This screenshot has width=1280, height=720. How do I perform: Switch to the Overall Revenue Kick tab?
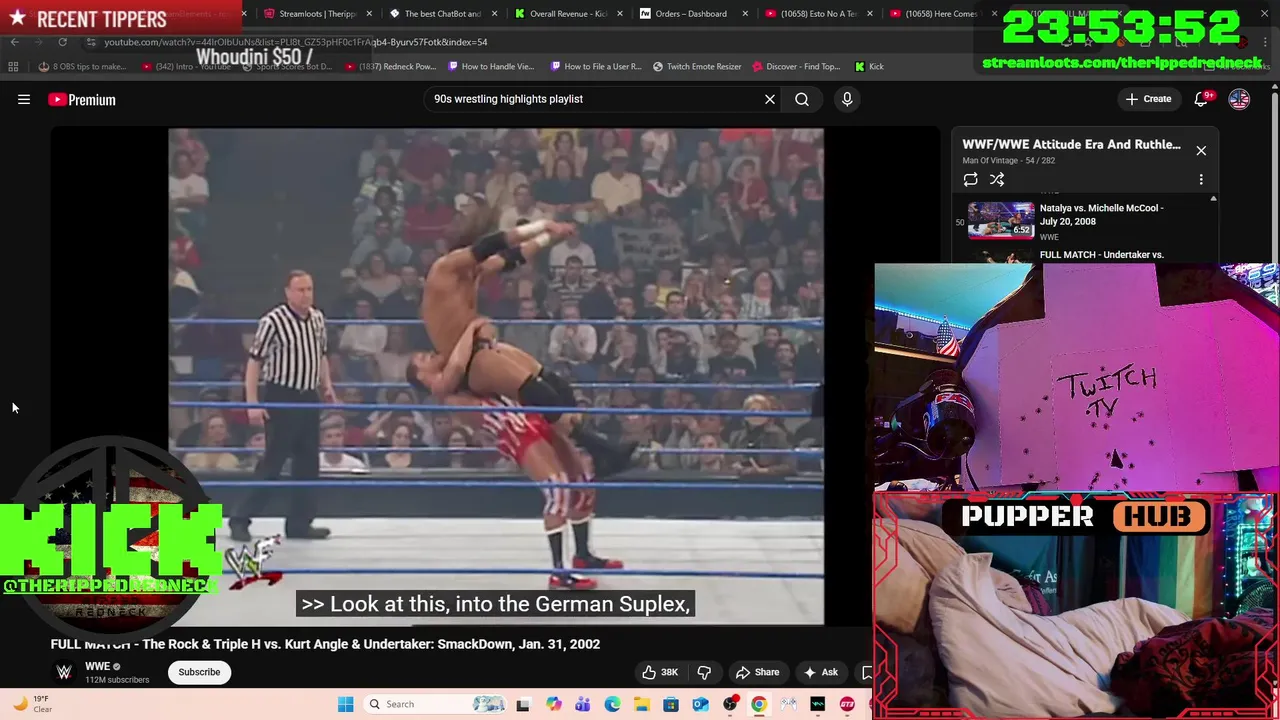[x=567, y=14]
